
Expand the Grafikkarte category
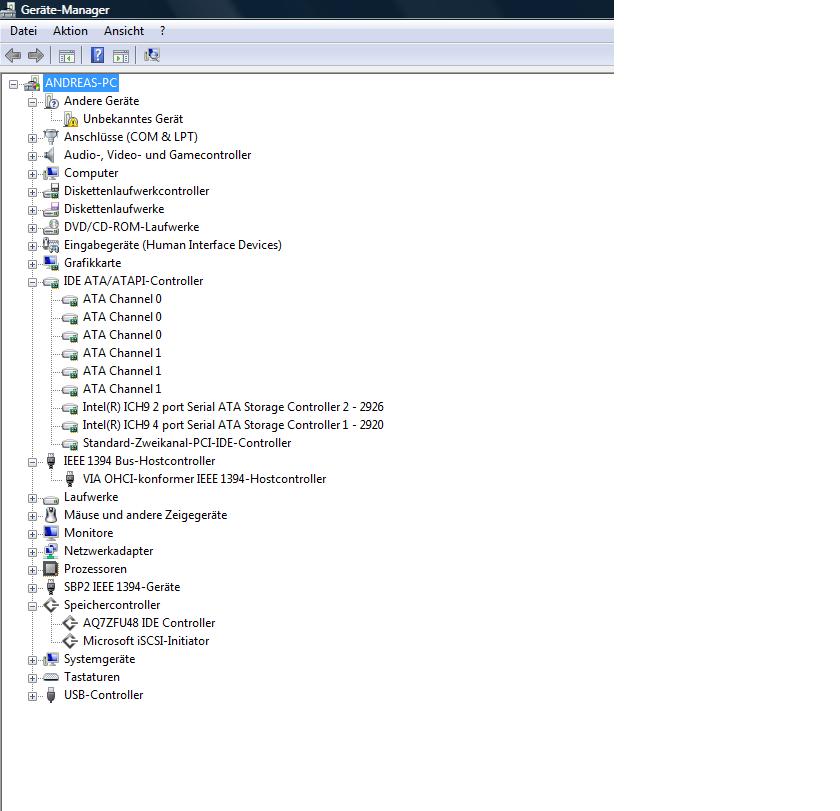[x=33, y=264]
